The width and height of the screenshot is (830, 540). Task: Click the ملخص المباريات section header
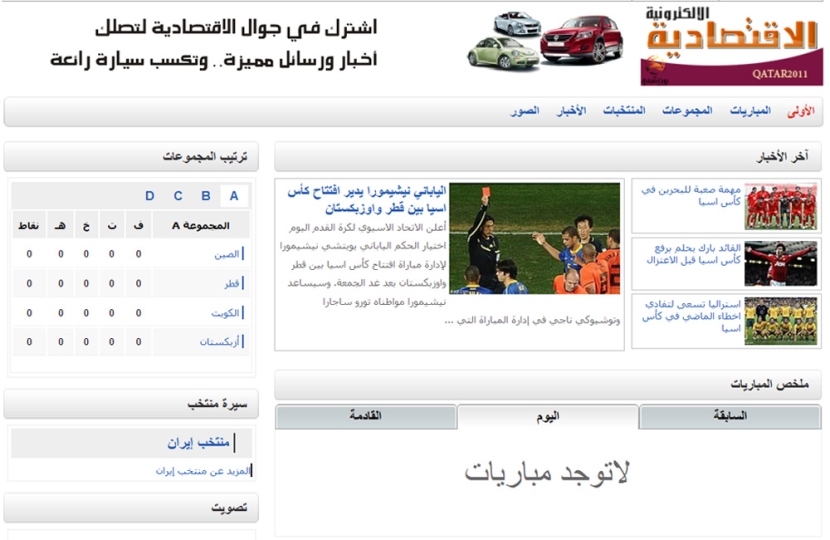click(x=548, y=385)
